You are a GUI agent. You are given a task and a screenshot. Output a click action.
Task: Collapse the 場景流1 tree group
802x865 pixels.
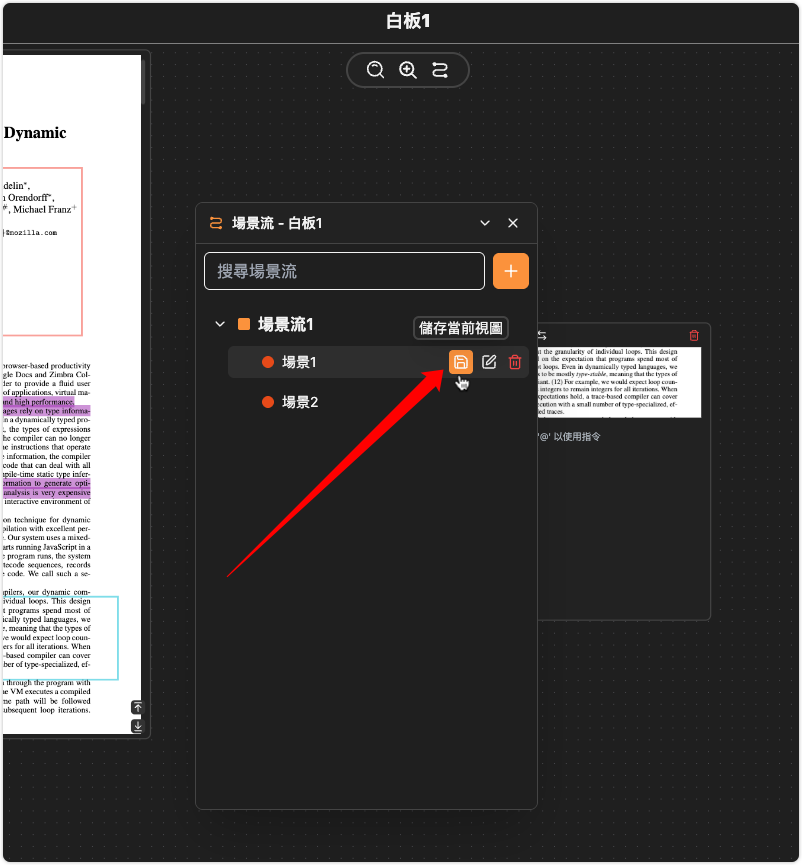point(220,324)
